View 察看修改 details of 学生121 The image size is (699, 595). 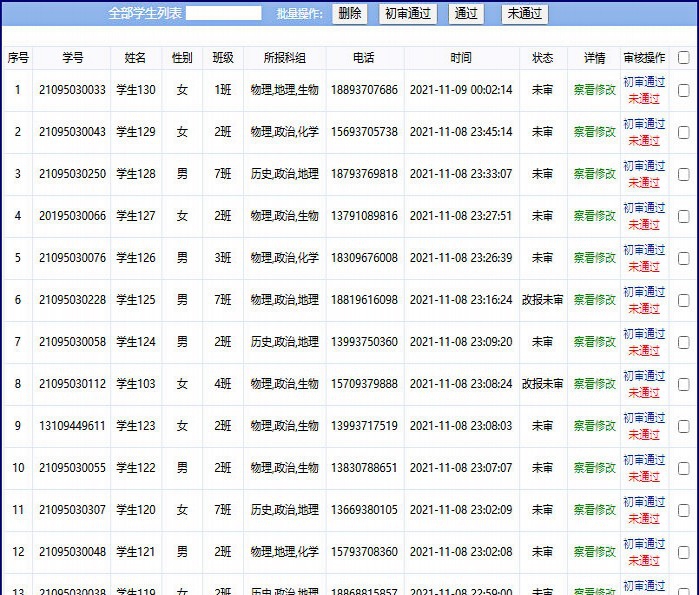pyautogui.click(x=594, y=552)
